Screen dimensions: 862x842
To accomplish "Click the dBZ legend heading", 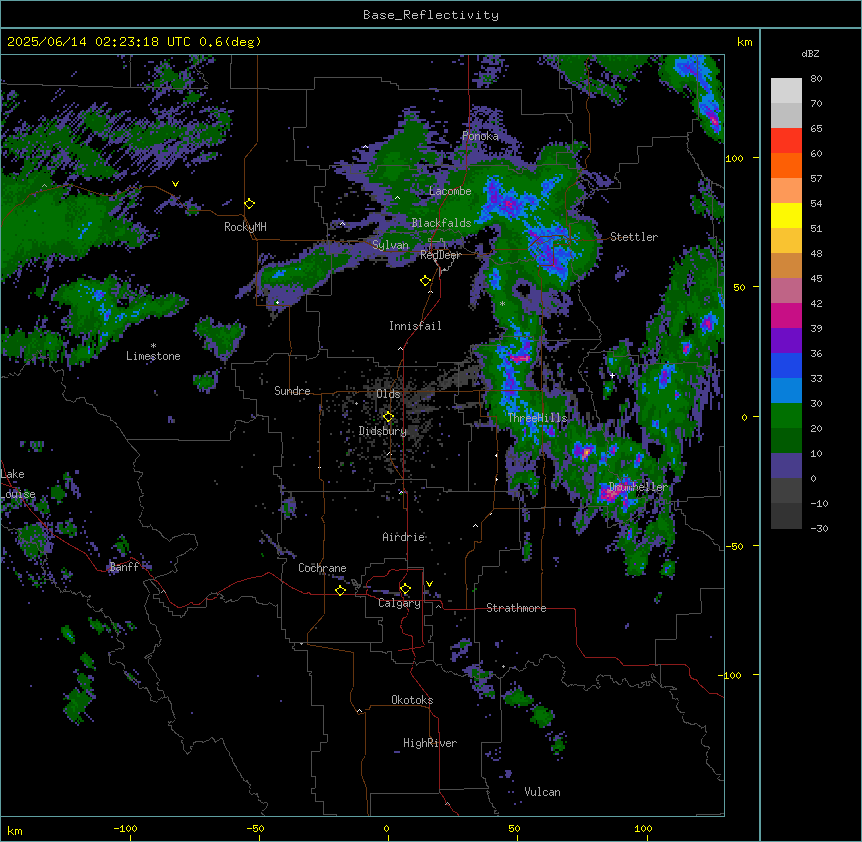I will [x=810, y=54].
